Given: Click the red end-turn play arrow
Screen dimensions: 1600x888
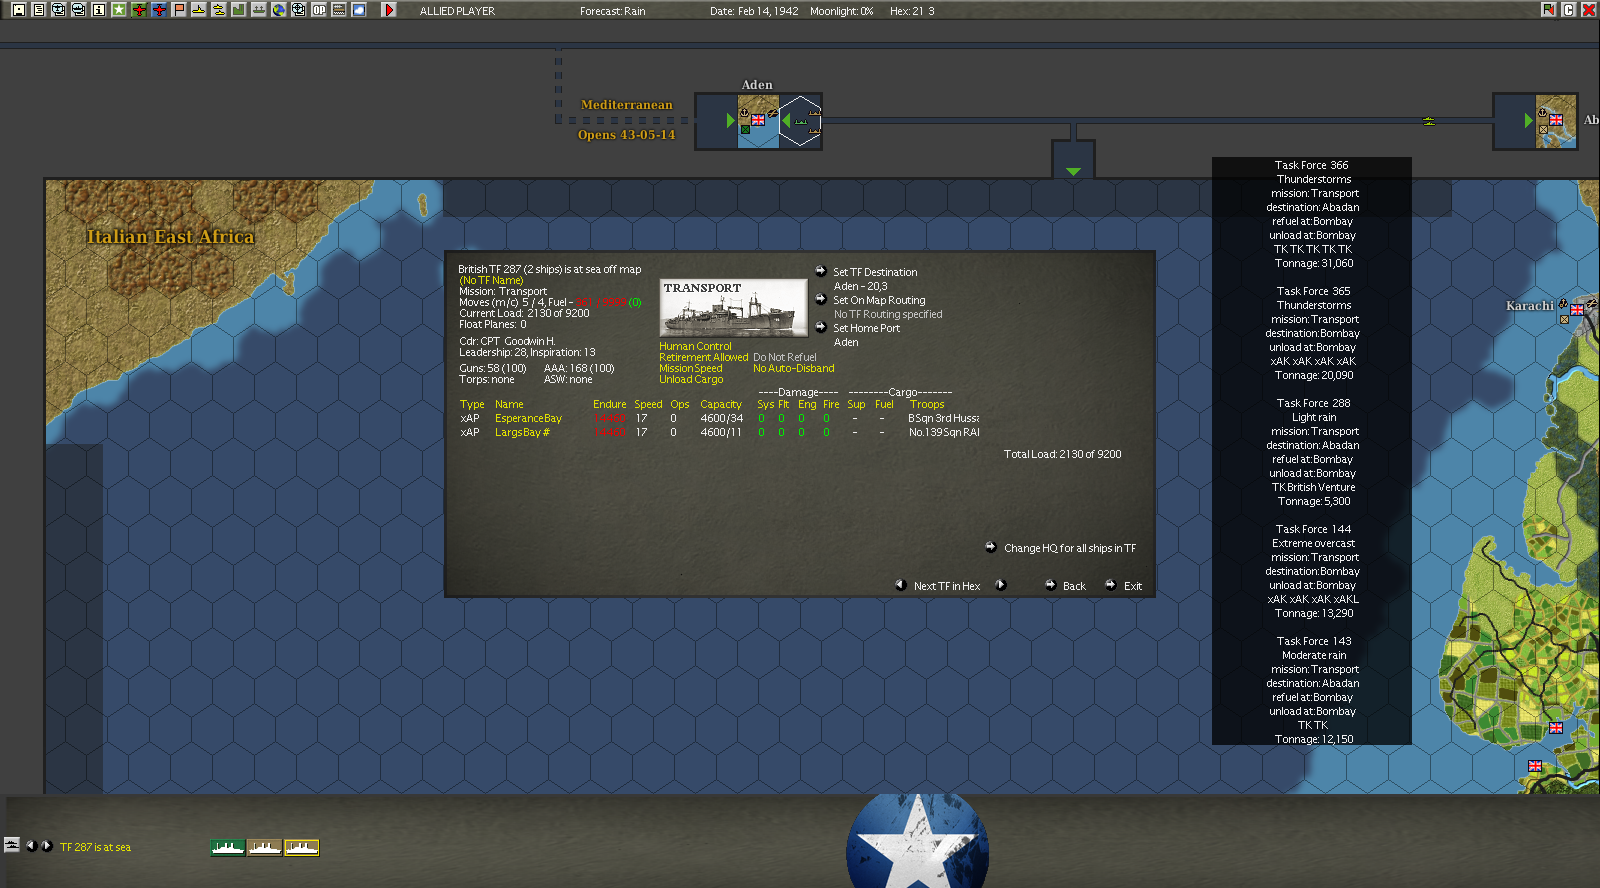Looking at the screenshot, I should click(389, 10).
